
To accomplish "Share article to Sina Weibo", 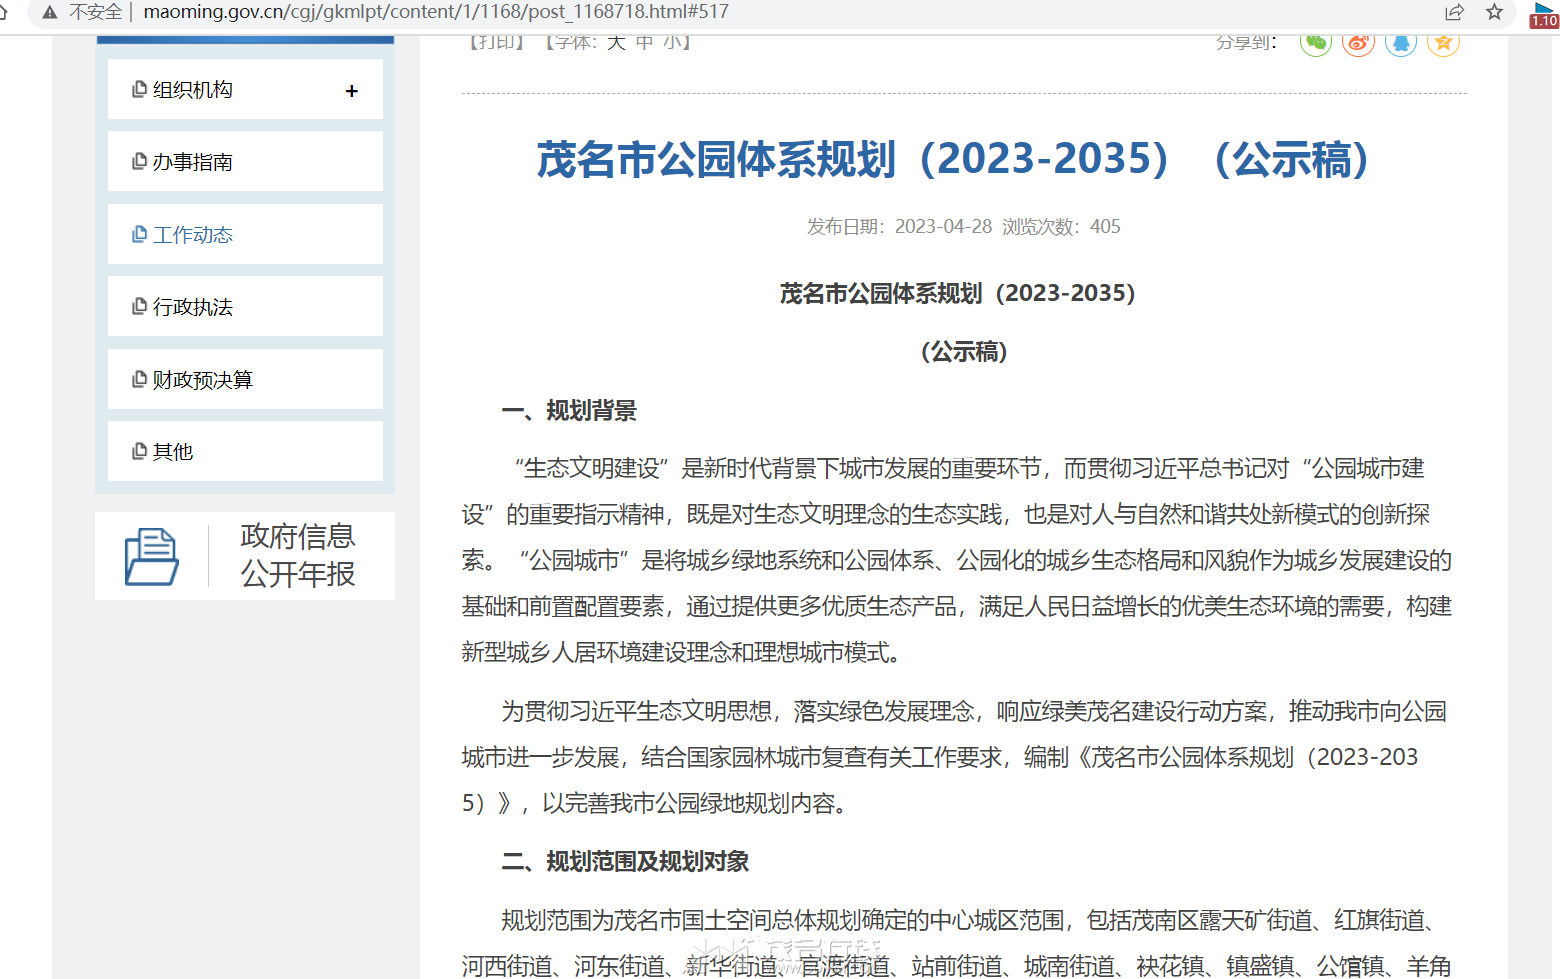I will tap(1358, 42).
